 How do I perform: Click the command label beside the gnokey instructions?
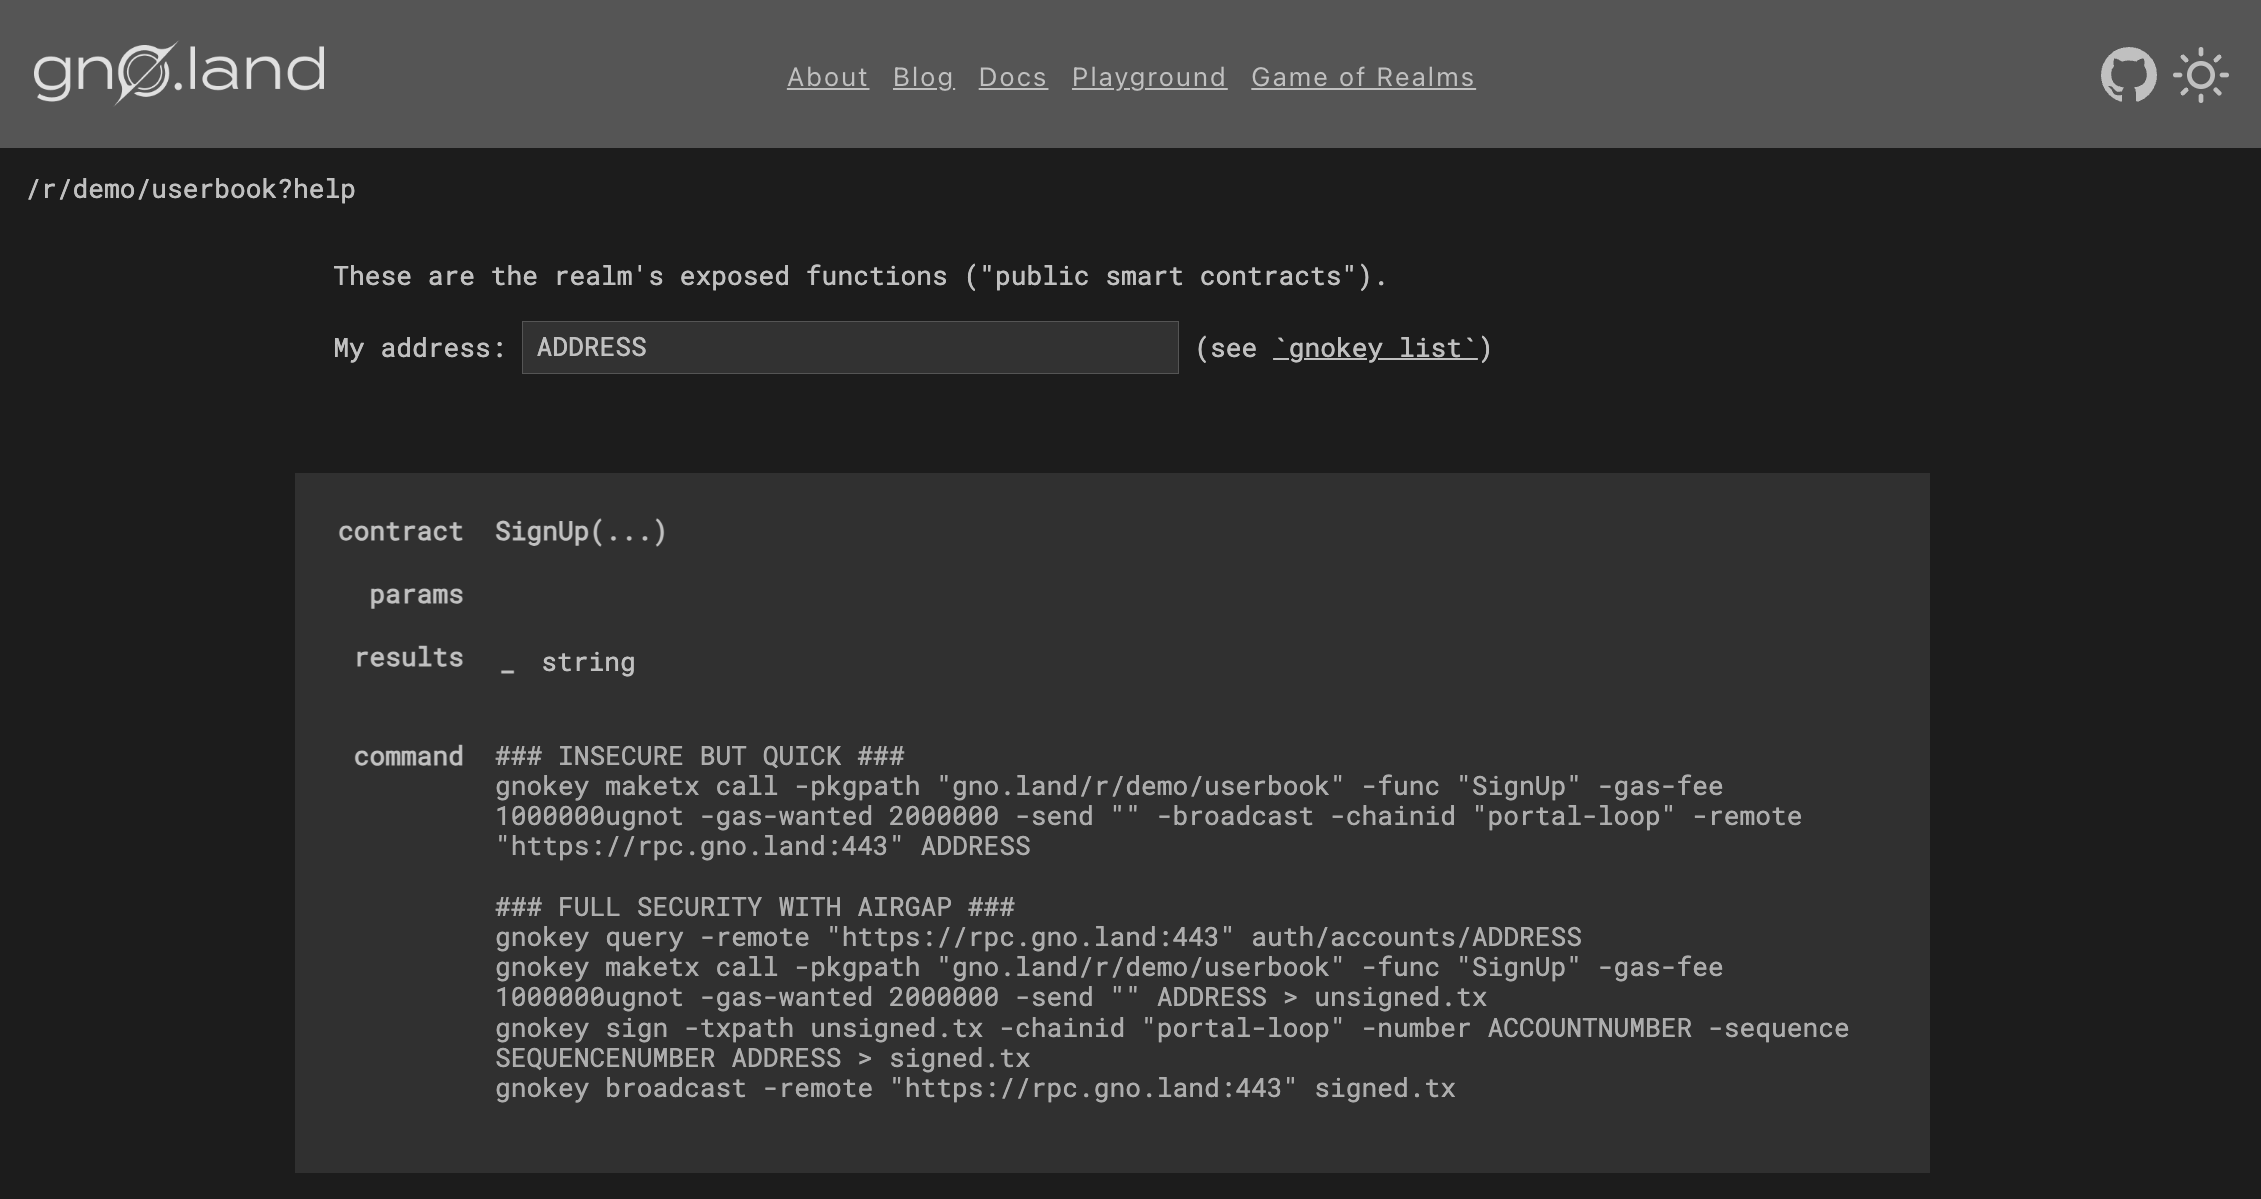coord(408,756)
